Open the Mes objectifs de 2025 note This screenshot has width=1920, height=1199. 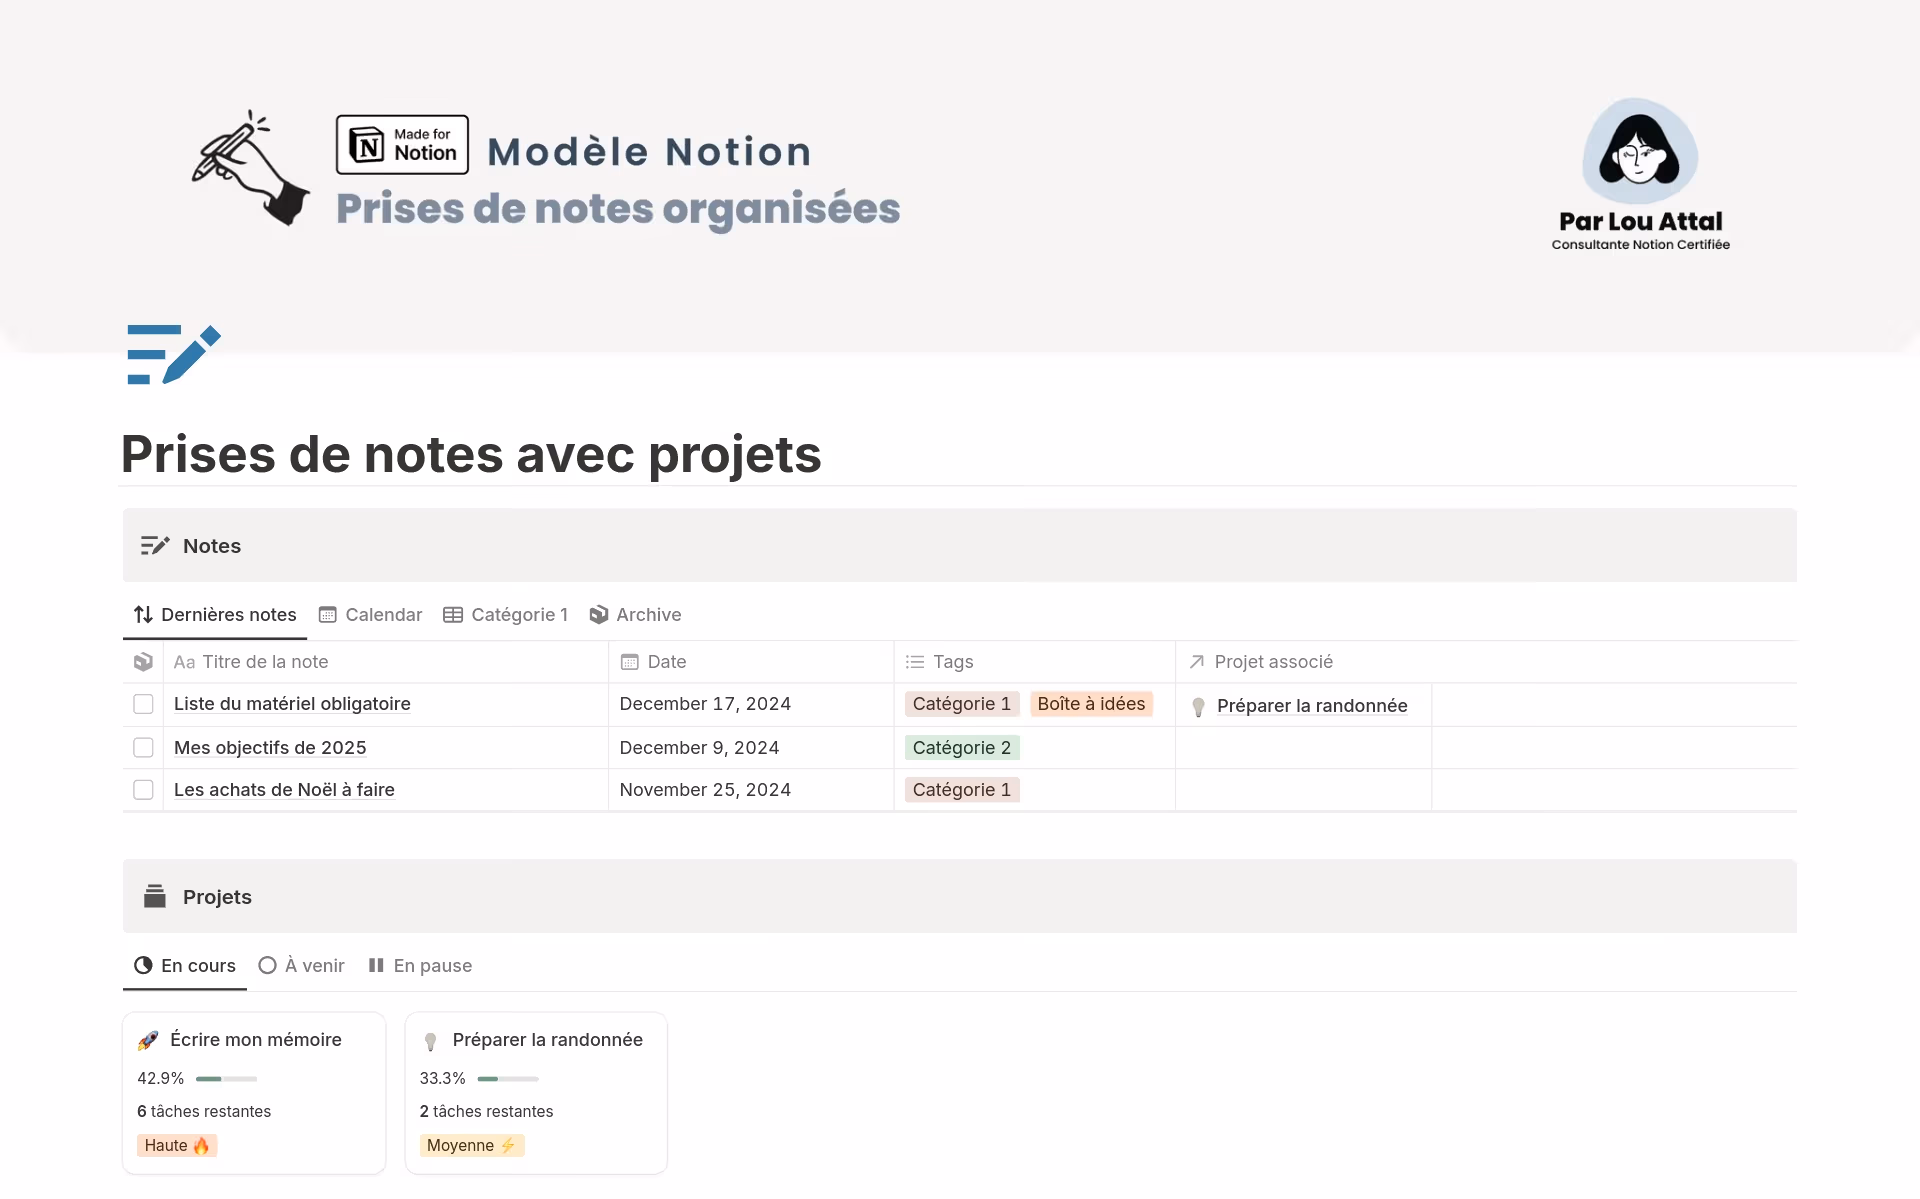tap(270, 748)
